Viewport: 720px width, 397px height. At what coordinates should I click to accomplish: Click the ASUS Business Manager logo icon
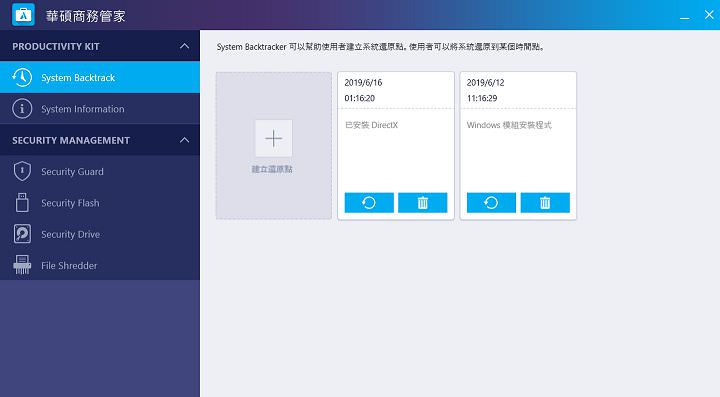(23, 15)
